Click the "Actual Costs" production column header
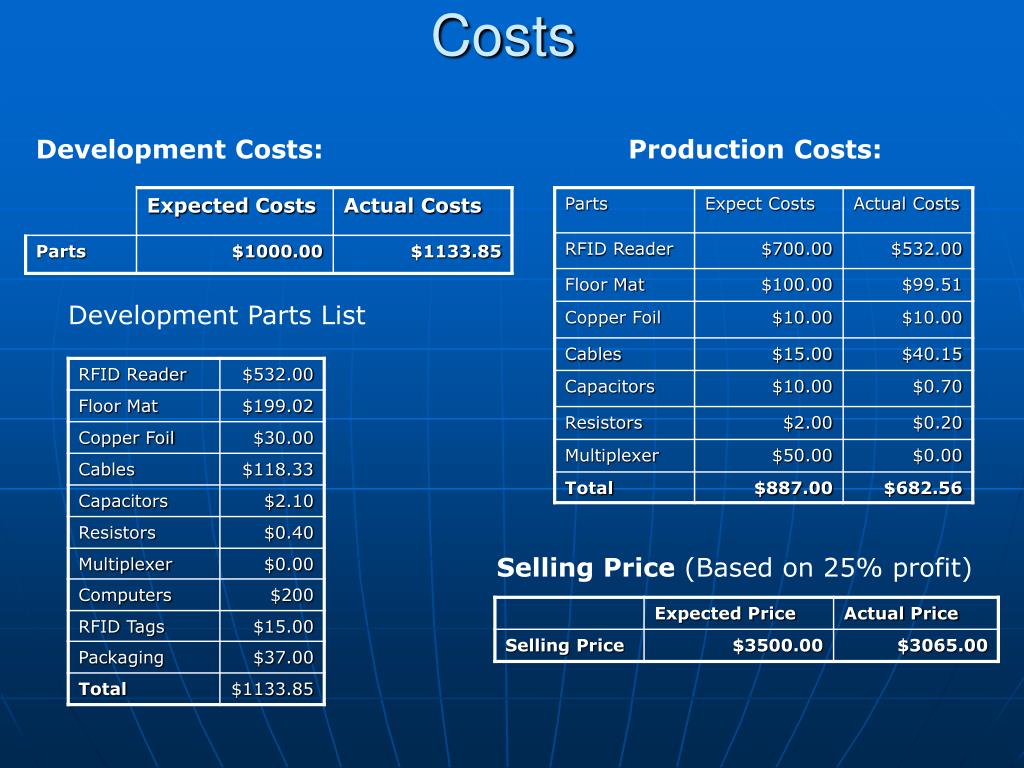The height and width of the screenshot is (768, 1024). (x=906, y=204)
